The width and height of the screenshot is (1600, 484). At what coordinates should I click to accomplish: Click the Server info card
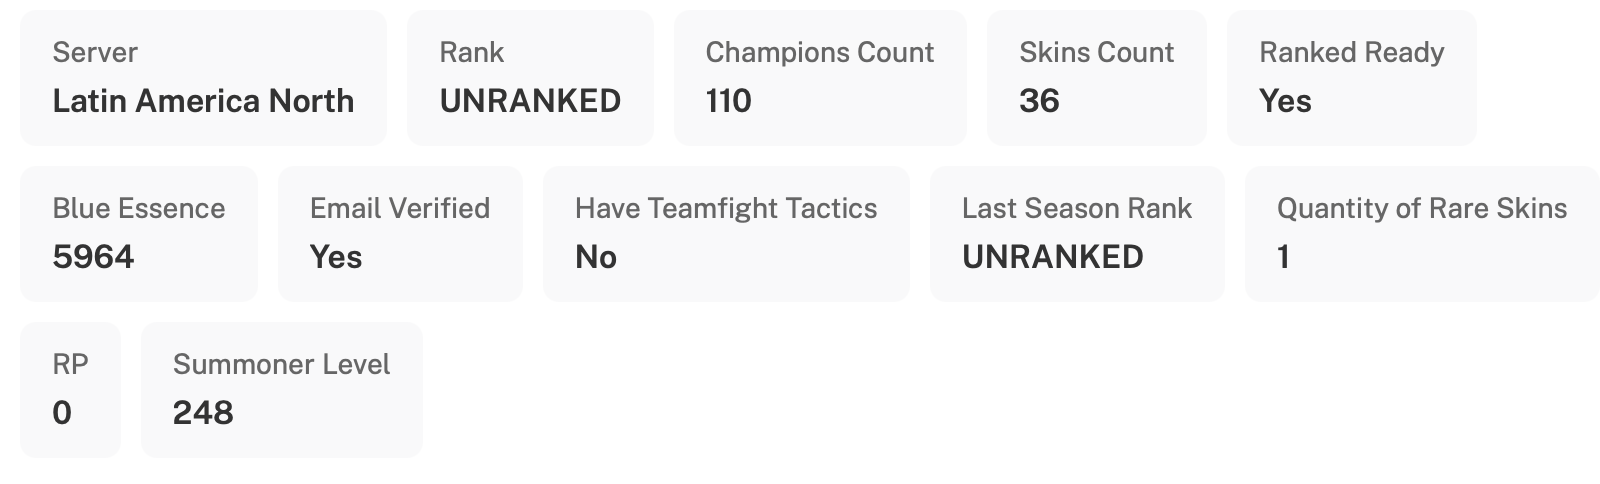(203, 77)
